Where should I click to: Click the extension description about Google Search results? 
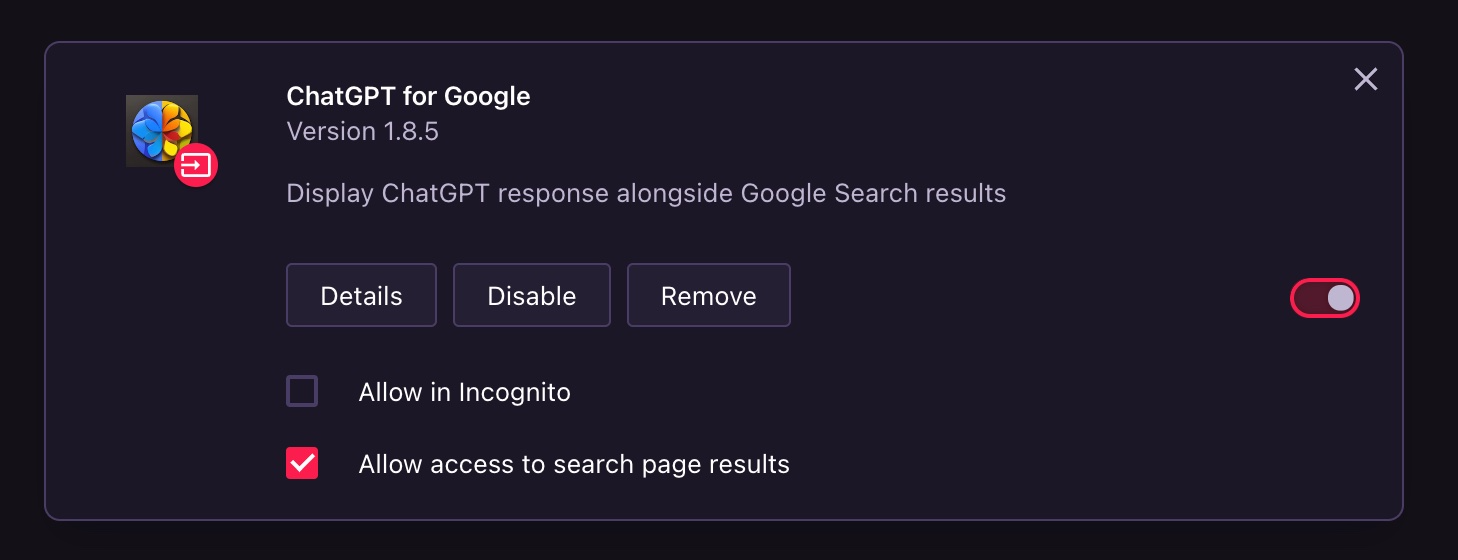tap(646, 193)
